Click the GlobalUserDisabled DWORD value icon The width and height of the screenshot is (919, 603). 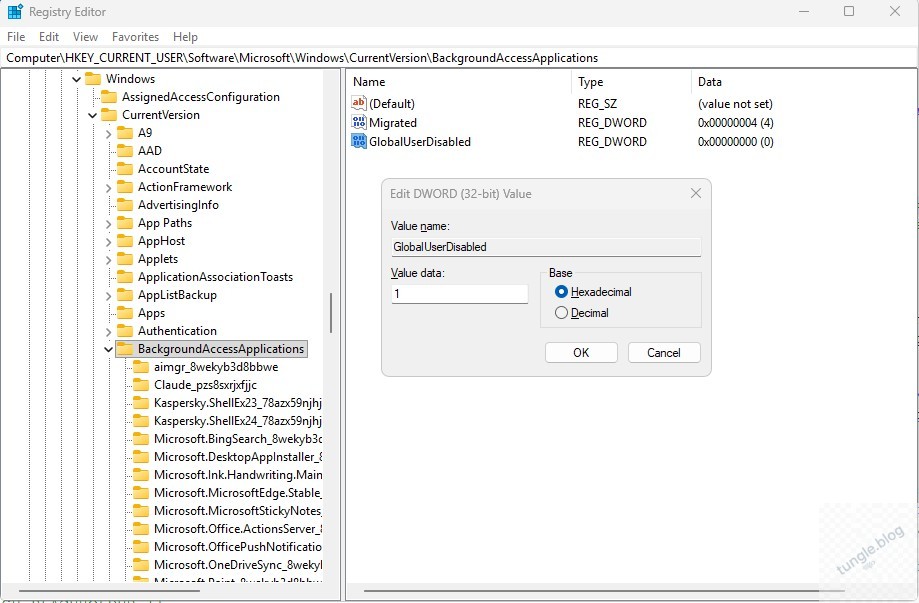[x=359, y=141]
